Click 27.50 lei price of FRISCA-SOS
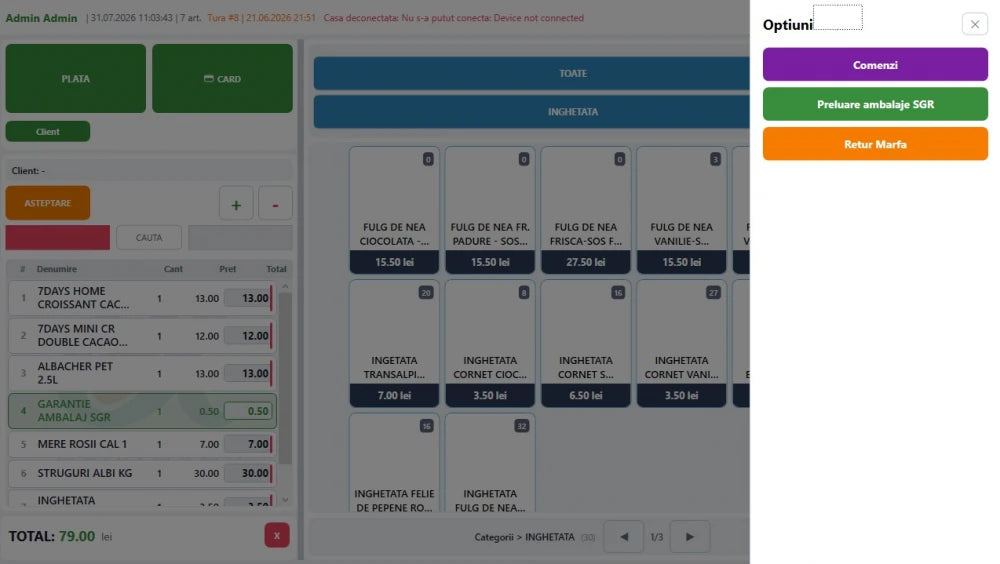1000x564 pixels. (585, 262)
